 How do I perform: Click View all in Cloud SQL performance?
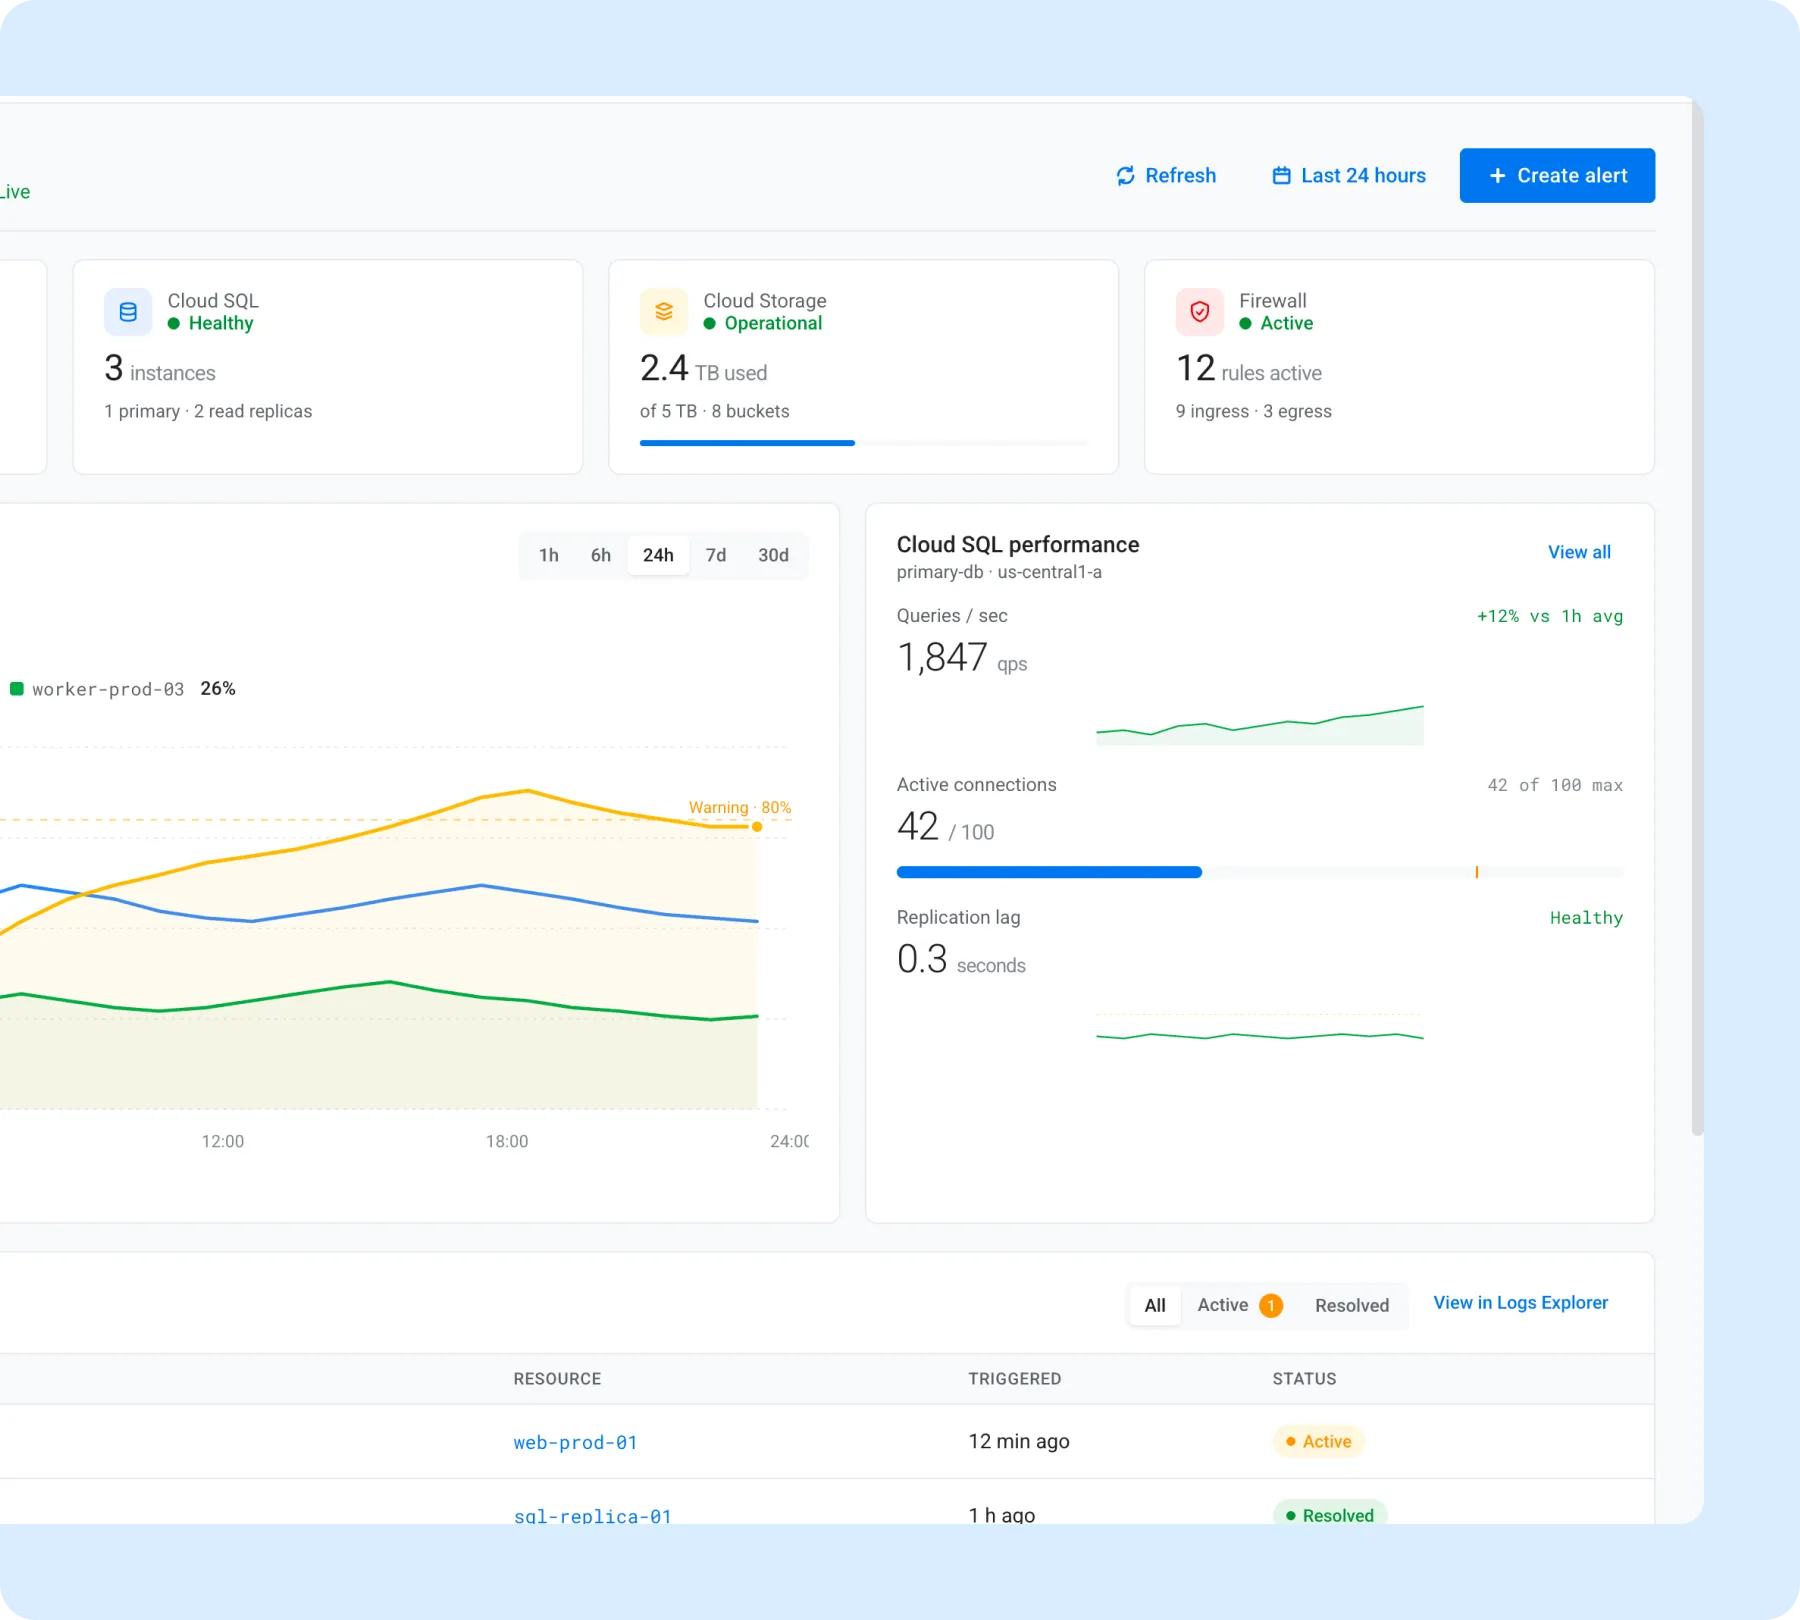pyautogui.click(x=1579, y=552)
